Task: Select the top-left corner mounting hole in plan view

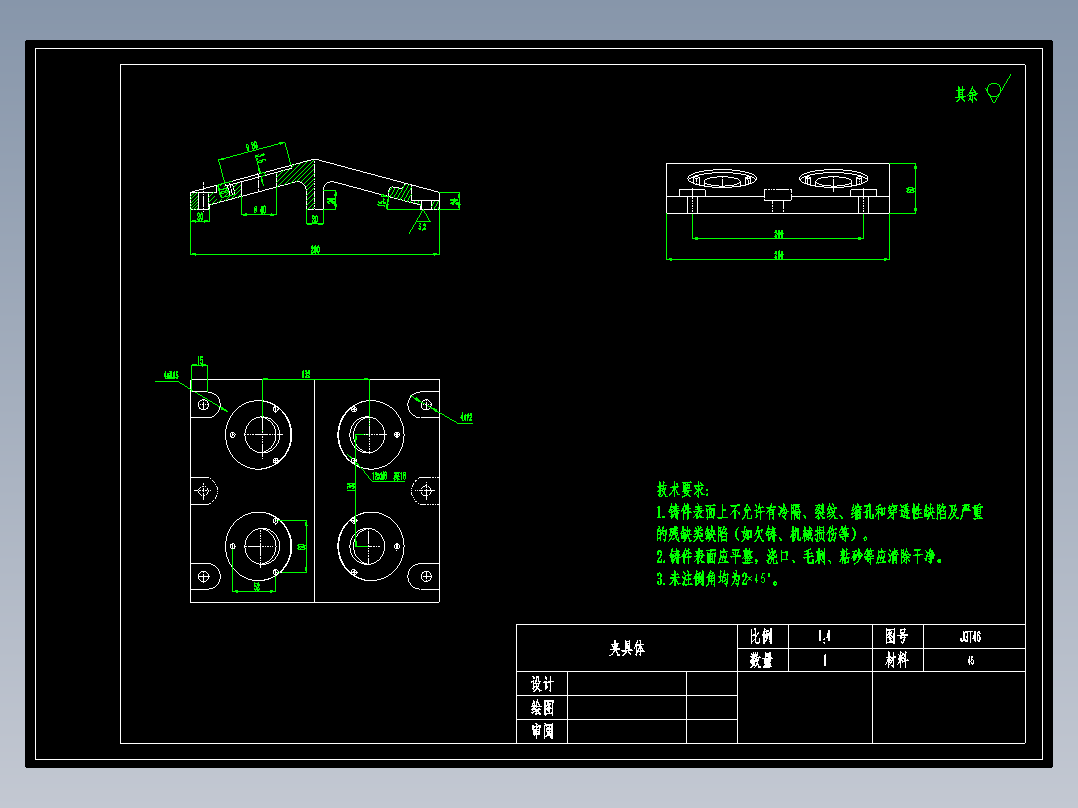Action: (x=204, y=404)
